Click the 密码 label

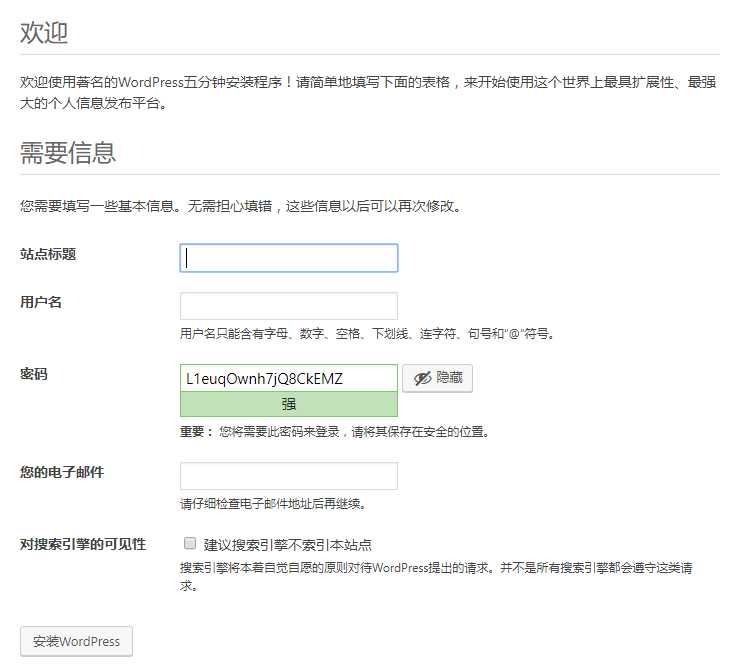[34, 374]
